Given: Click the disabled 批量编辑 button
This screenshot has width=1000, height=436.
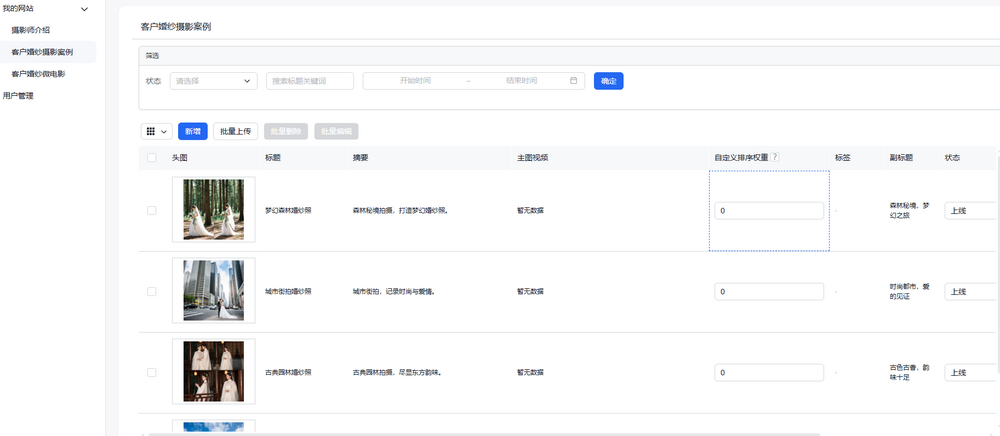Looking at the screenshot, I should coord(336,131).
